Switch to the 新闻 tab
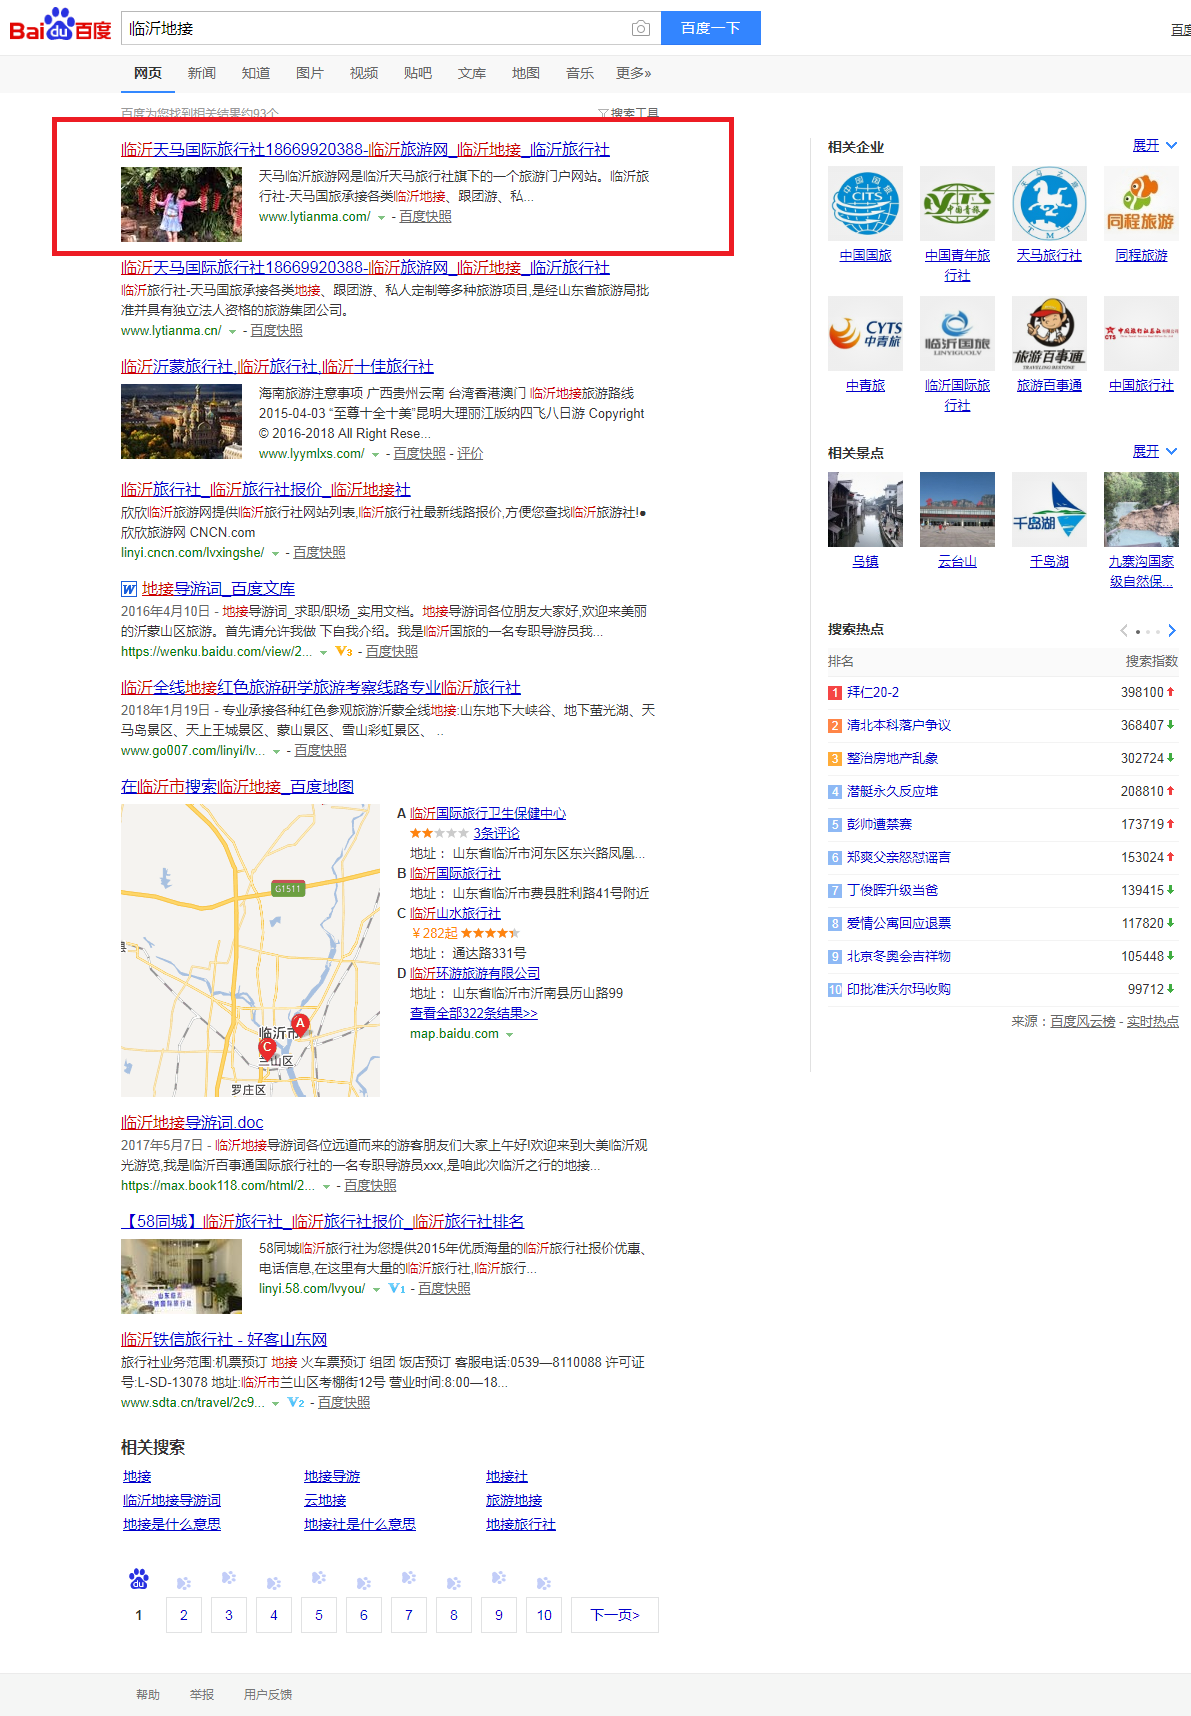The image size is (1191, 1716). coord(202,73)
